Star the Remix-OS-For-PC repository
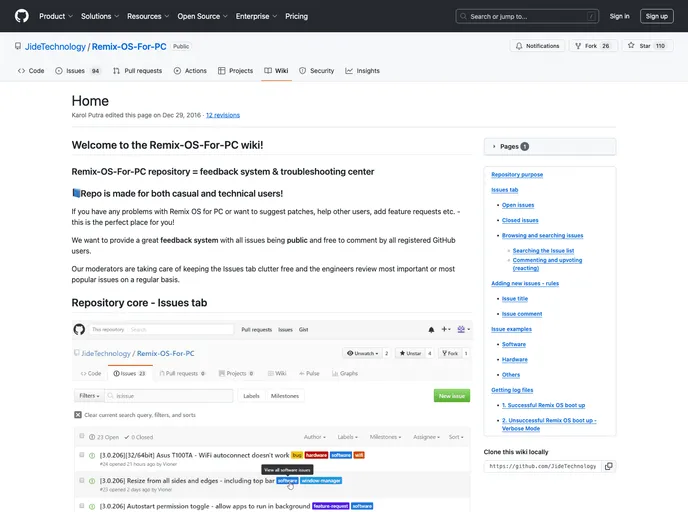This screenshot has width=688, height=512. pyautogui.click(x=647, y=46)
